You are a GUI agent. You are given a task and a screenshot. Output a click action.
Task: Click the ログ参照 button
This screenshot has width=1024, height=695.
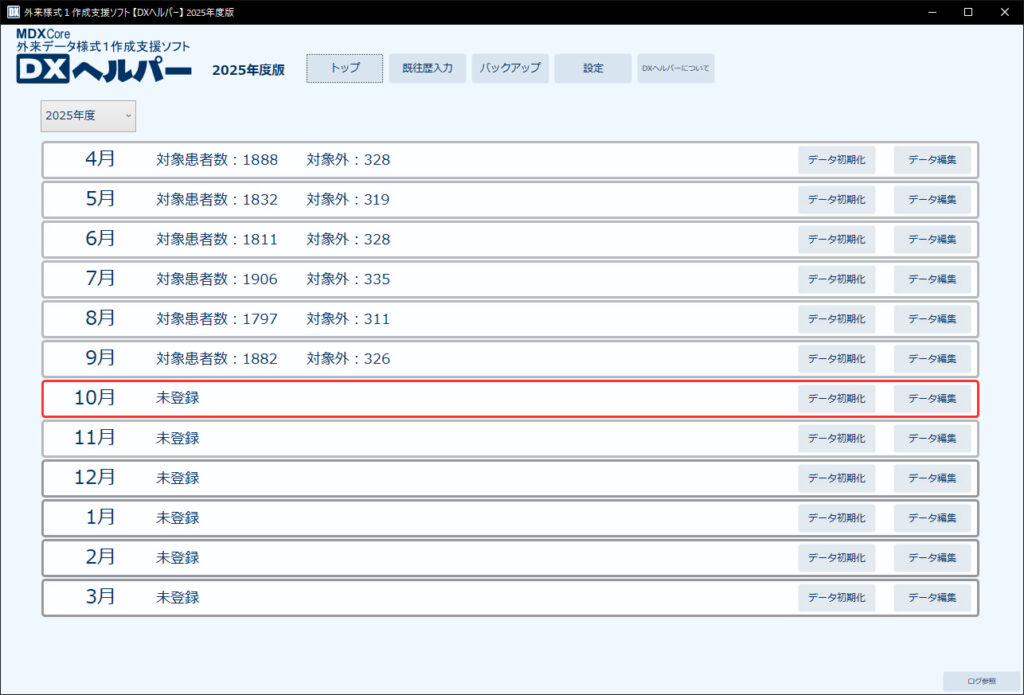click(980, 681)
